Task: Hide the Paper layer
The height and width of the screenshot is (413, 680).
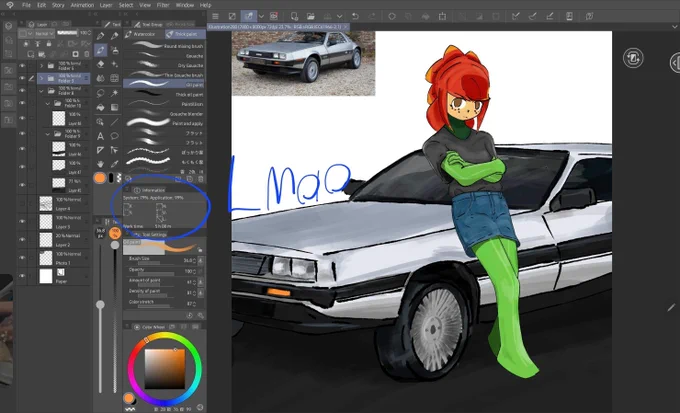Action: [x=22, y=276]
